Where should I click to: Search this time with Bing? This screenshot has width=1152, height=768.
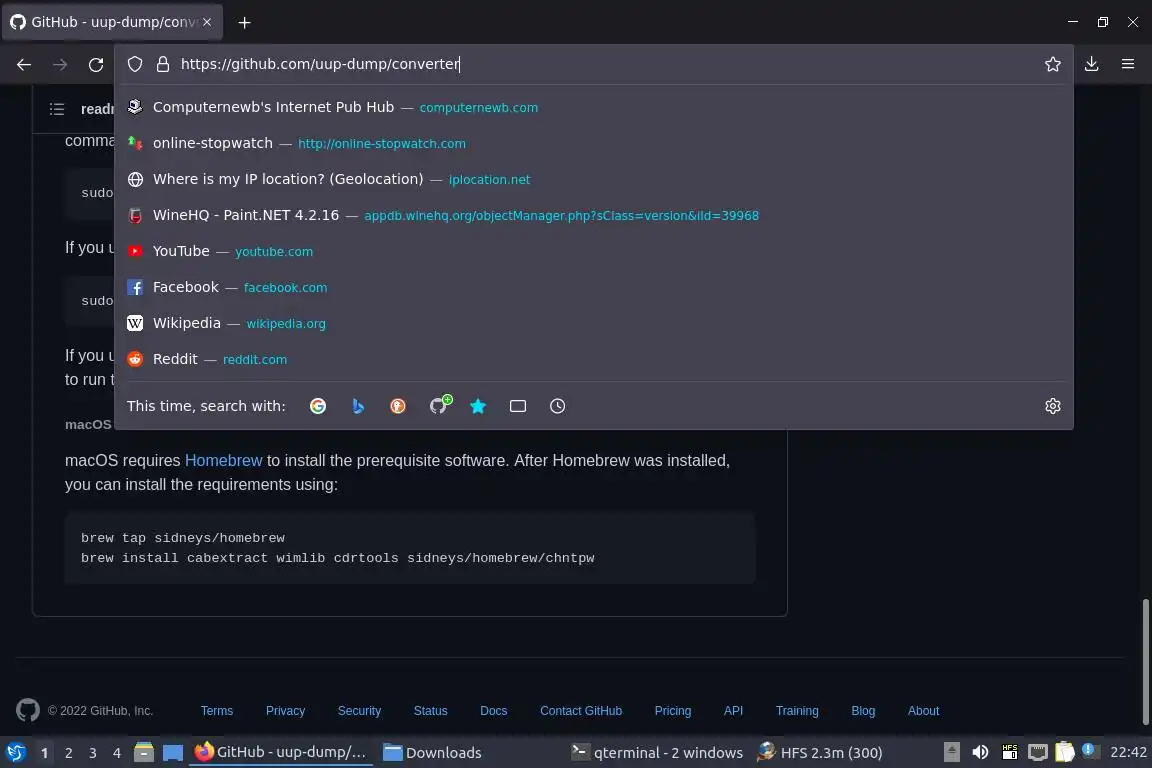358,406
